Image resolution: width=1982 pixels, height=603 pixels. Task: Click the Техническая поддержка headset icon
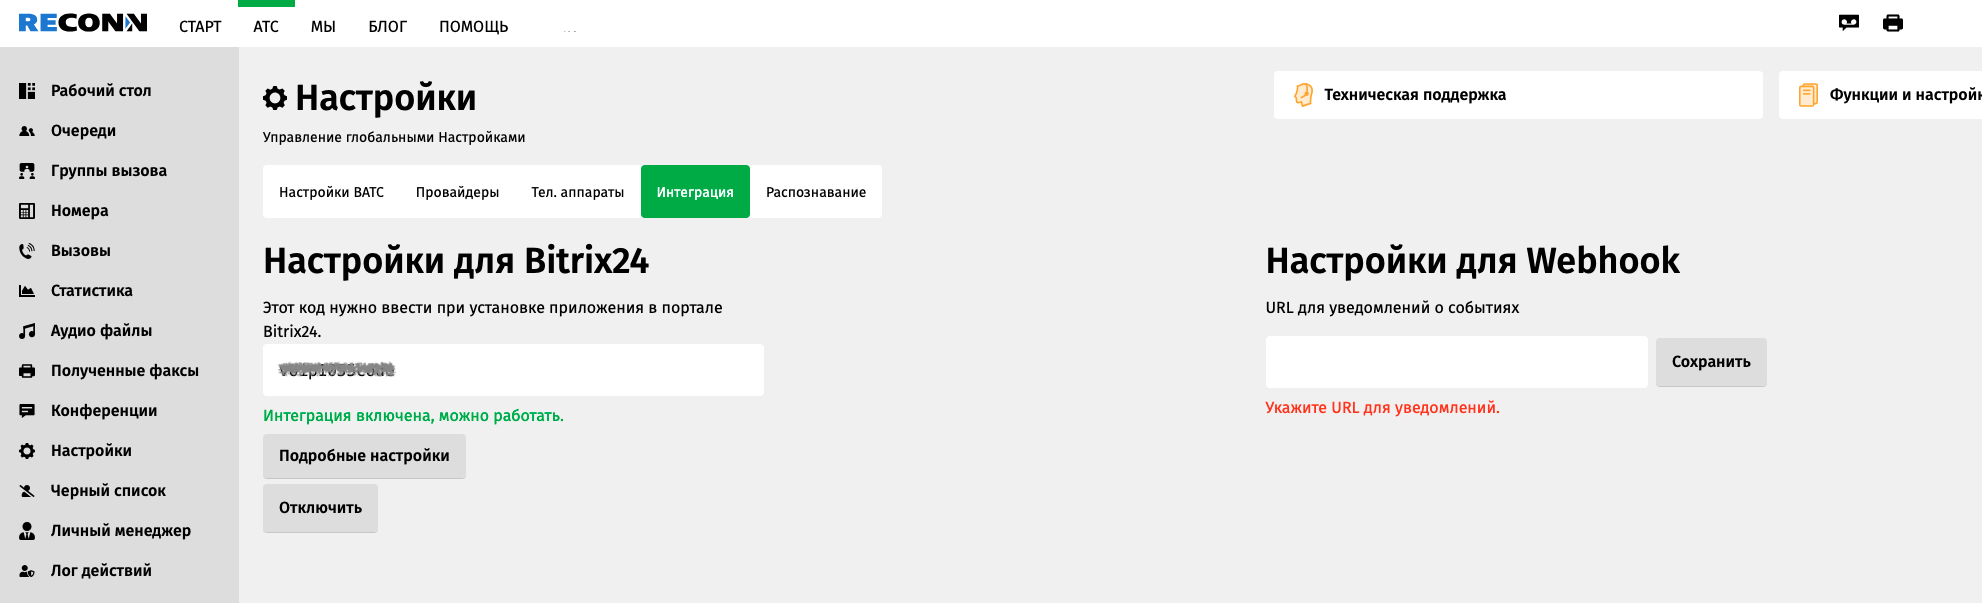1303,95
